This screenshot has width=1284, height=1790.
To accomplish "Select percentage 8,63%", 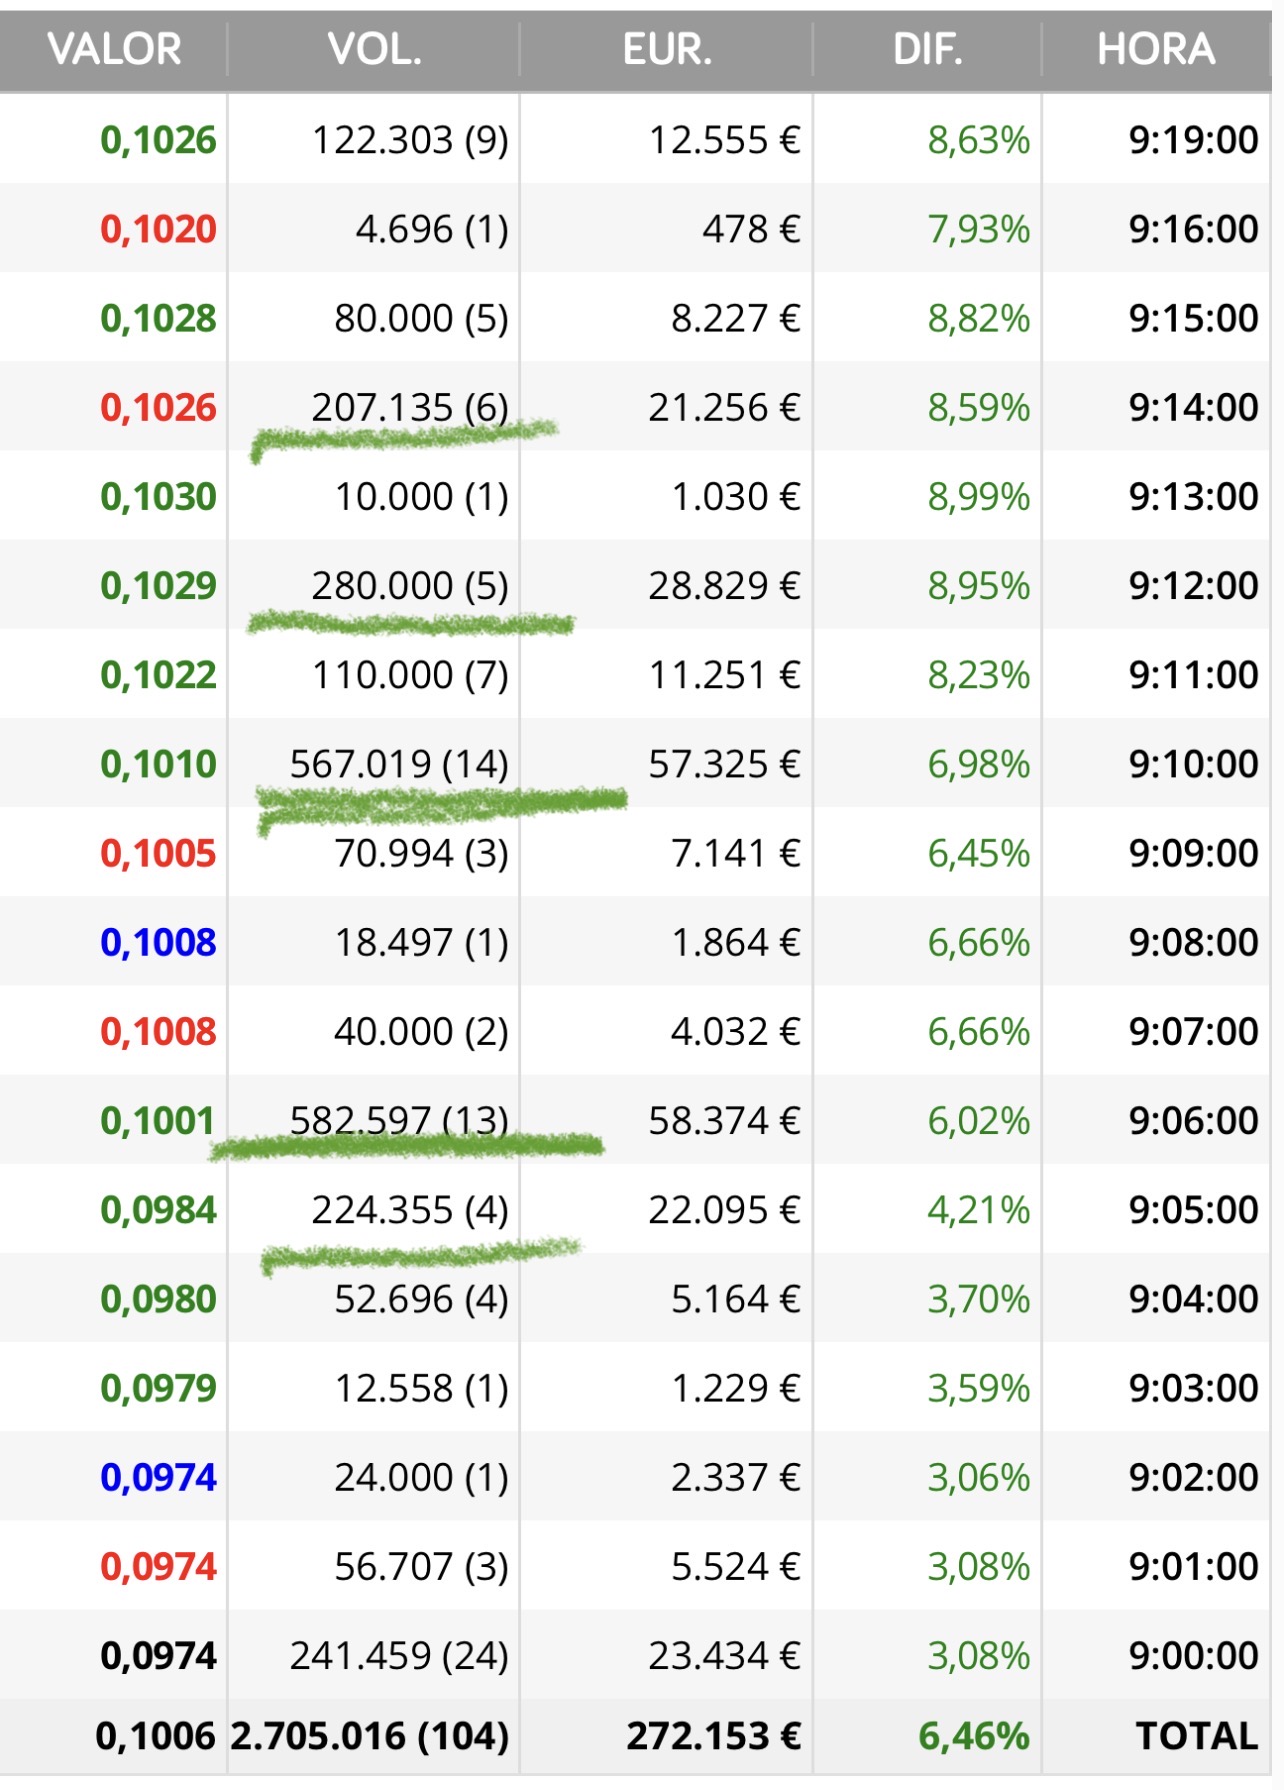I will pos(978,140).
